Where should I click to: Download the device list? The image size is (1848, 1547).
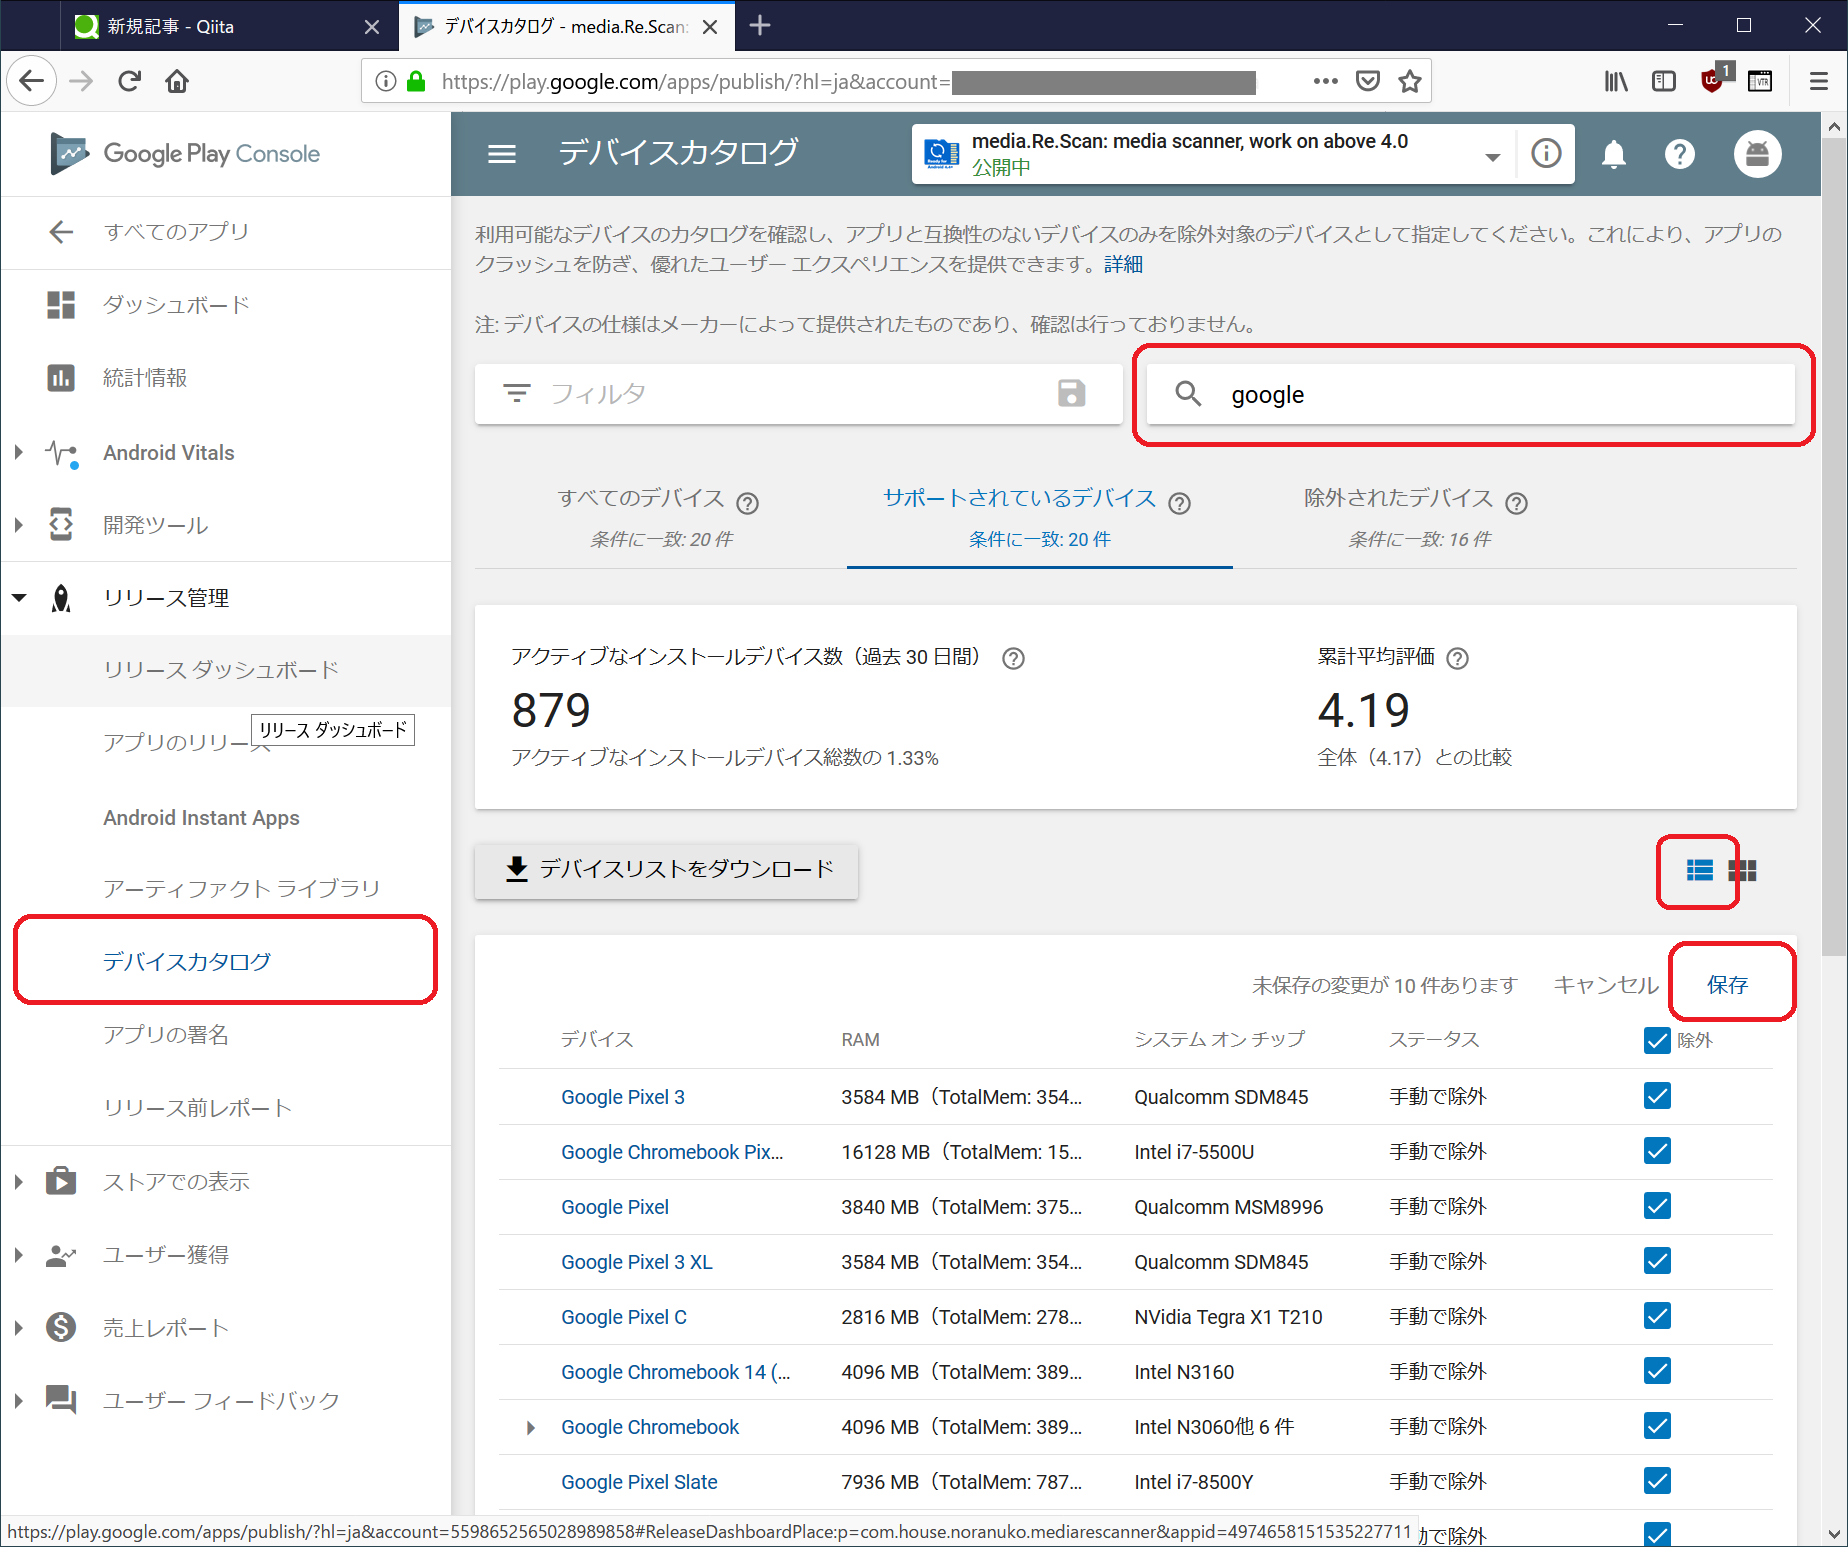point(666,869)
